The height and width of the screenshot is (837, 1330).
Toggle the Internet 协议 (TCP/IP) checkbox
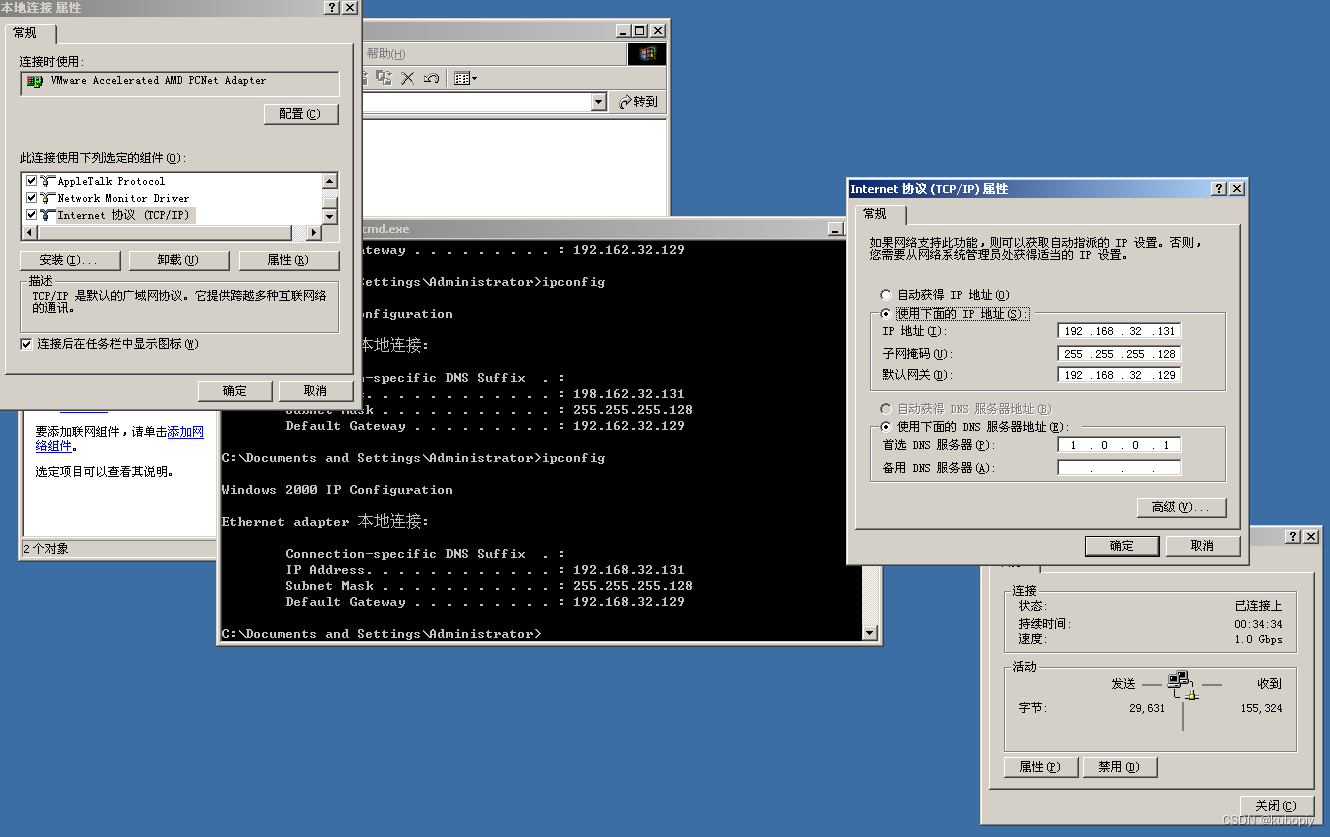pyautogui.click(x=31, y=215)
